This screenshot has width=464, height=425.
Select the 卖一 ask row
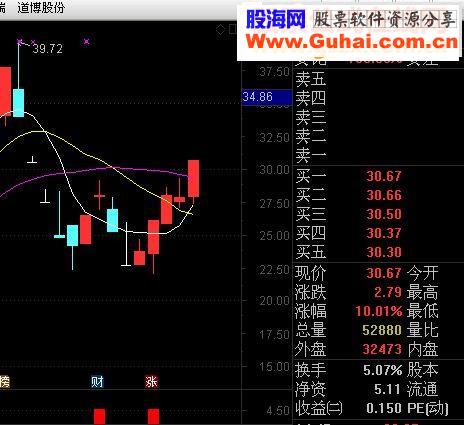click(378, 155)
